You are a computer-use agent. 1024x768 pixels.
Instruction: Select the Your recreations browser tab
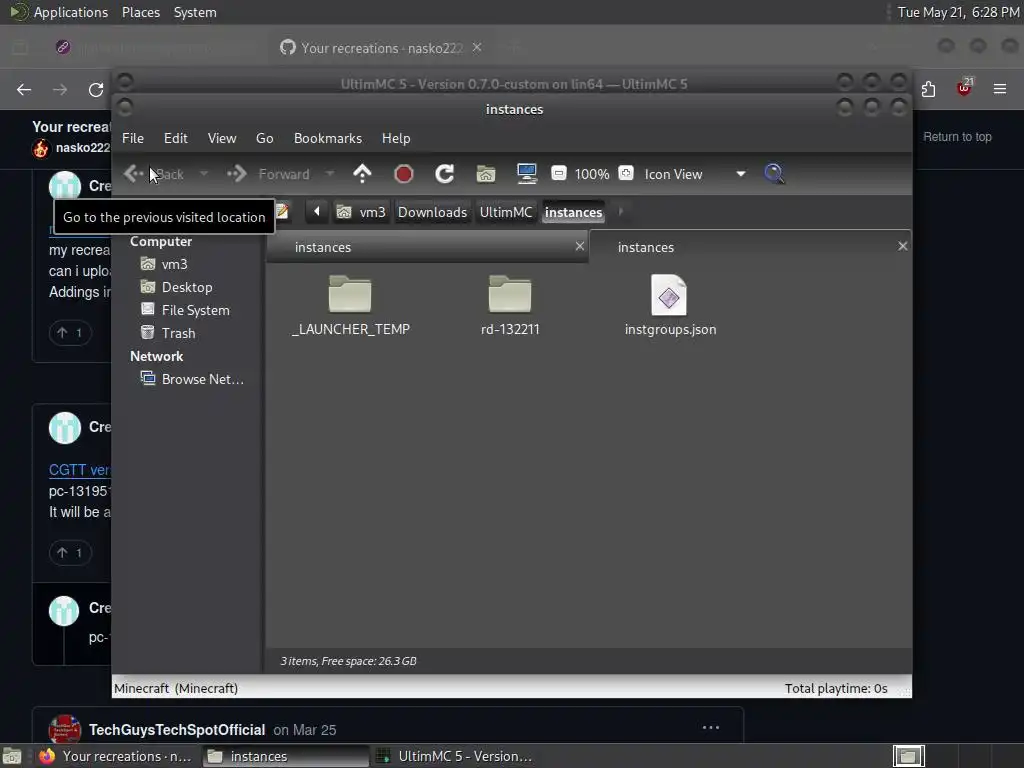[x=381, y=48]
